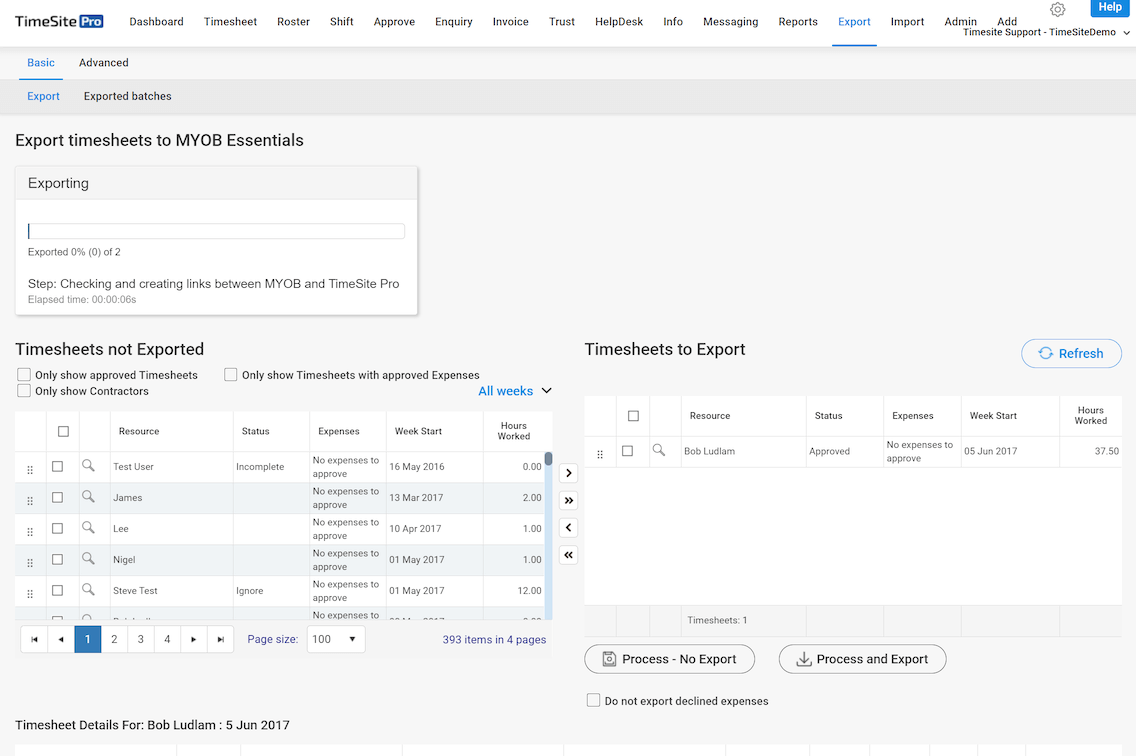Screen dimensions: 1136x756
Task: Click Process - No Export button
Action: 669,659
